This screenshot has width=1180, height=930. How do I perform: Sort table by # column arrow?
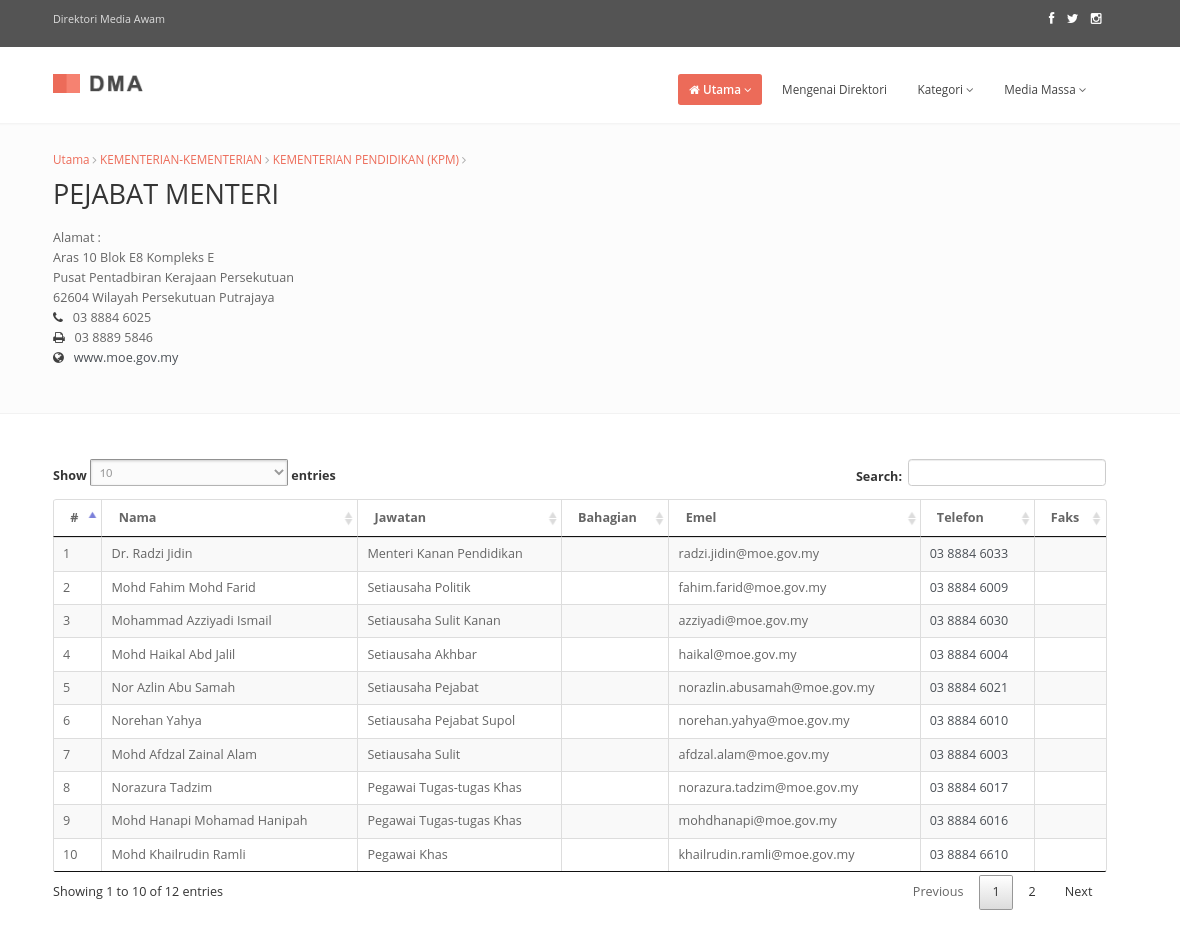(x=93, y=516)
